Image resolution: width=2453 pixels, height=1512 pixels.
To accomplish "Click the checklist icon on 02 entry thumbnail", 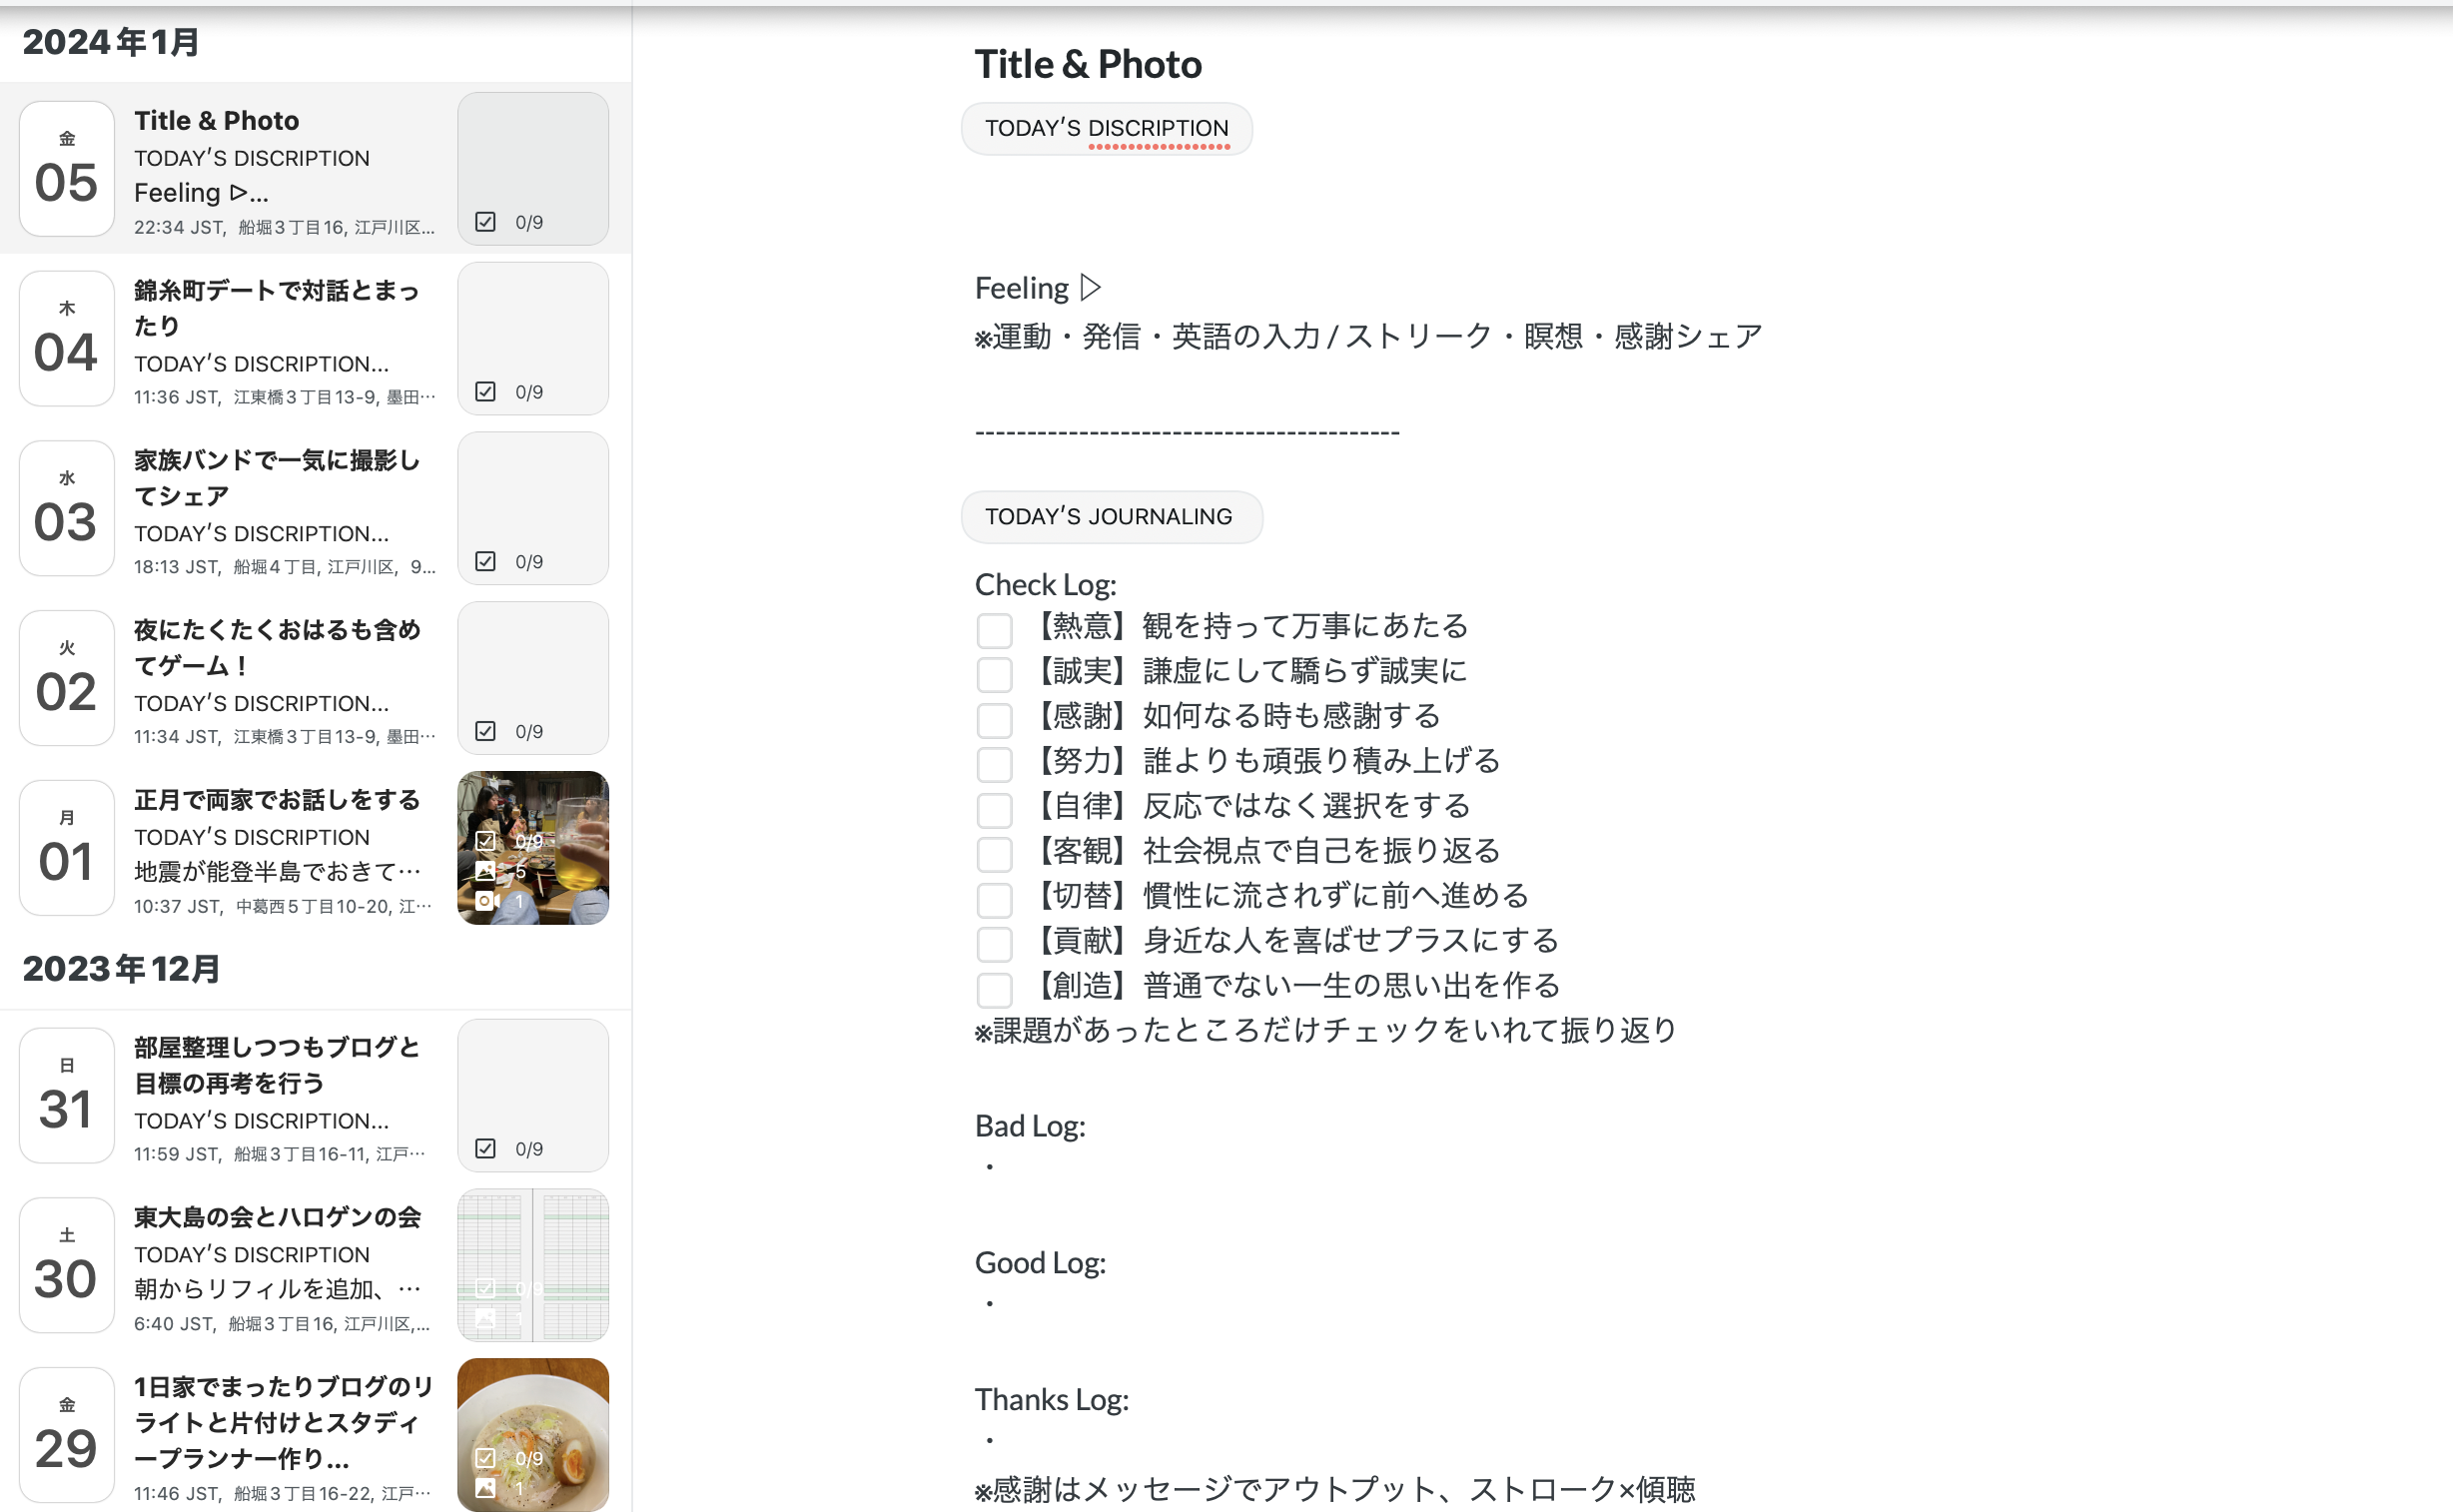I will [x=485, y=732].
